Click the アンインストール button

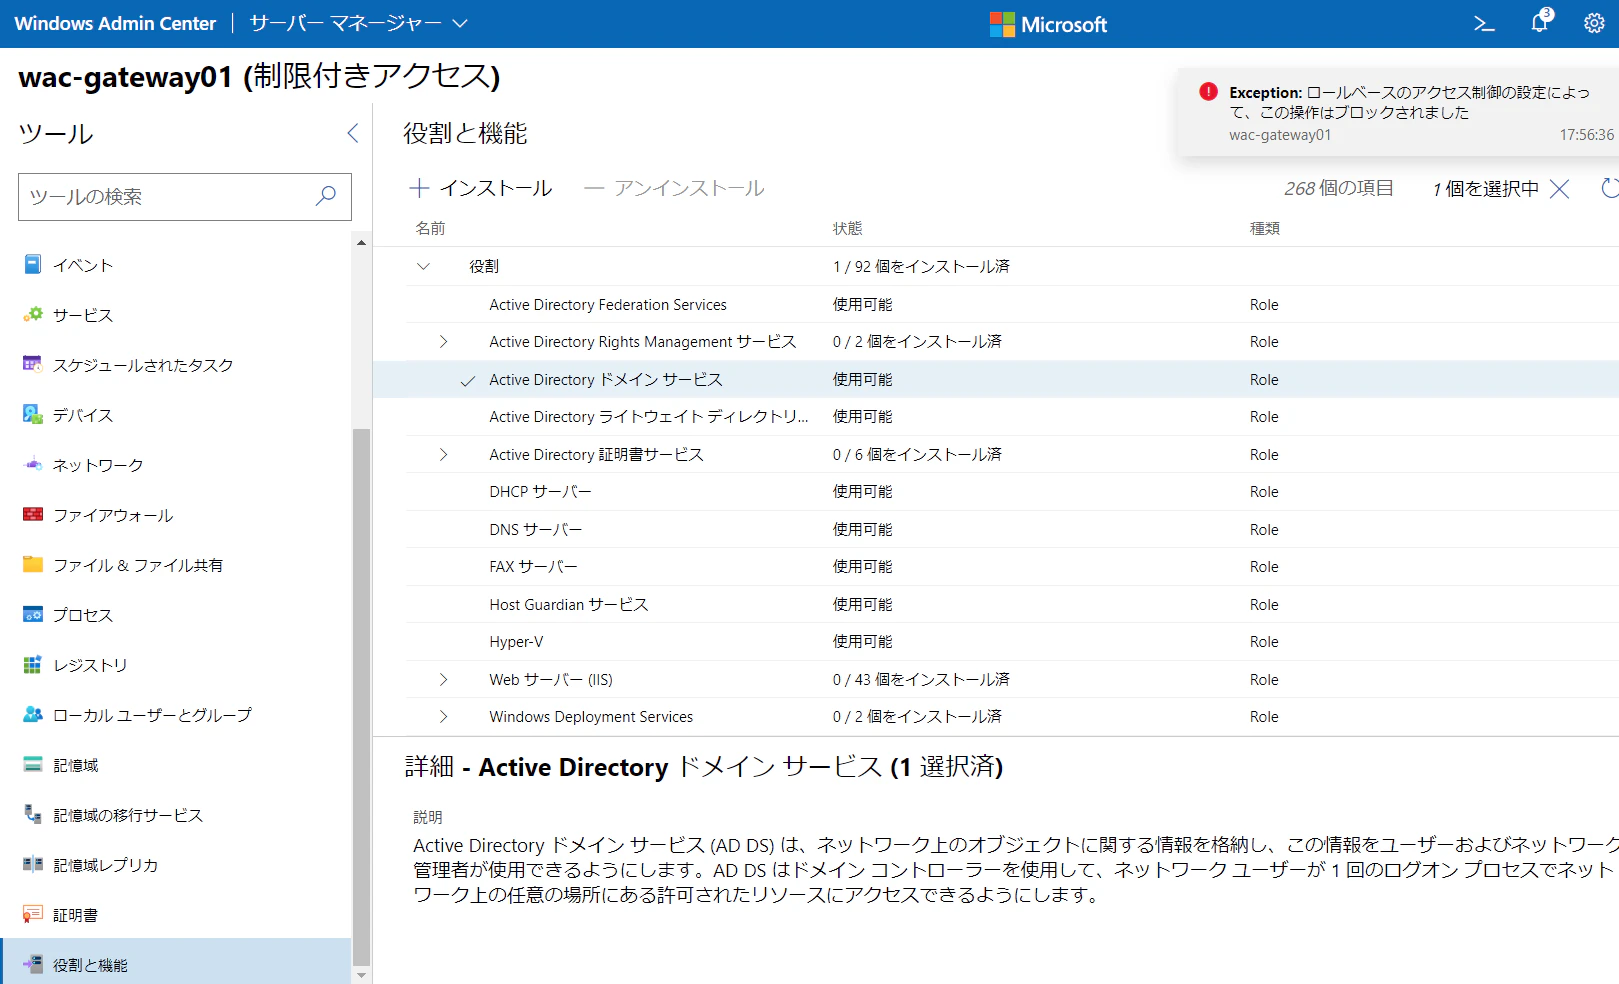(674, 188)
